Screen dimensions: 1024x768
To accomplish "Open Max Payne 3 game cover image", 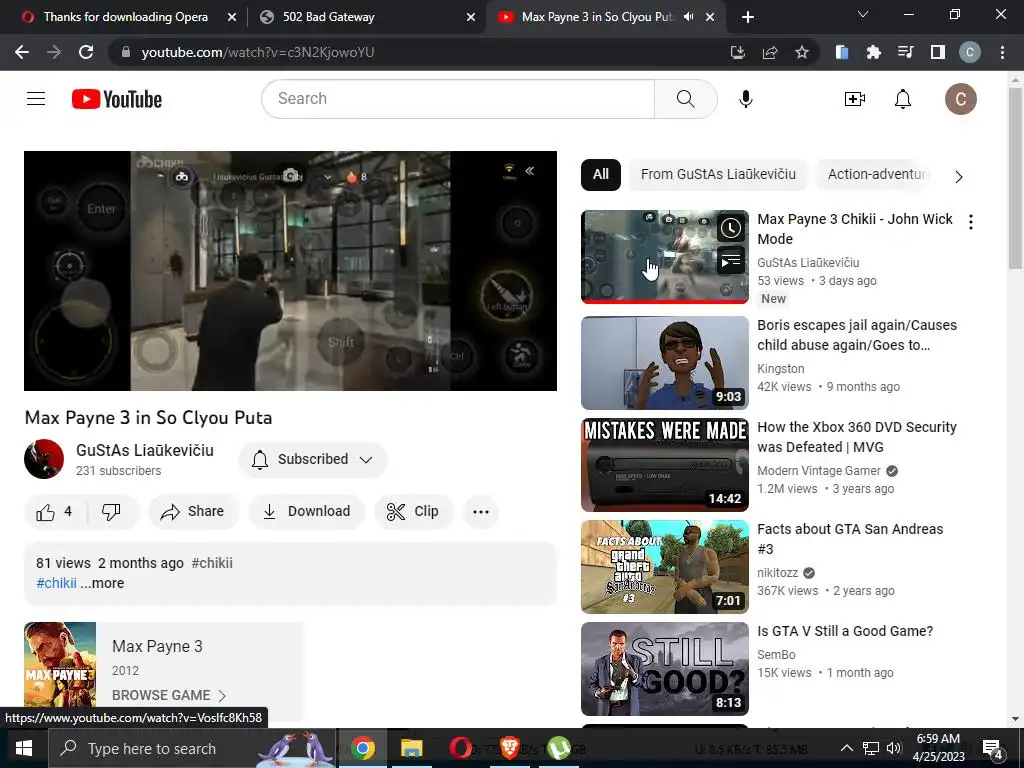I will 60,665.
